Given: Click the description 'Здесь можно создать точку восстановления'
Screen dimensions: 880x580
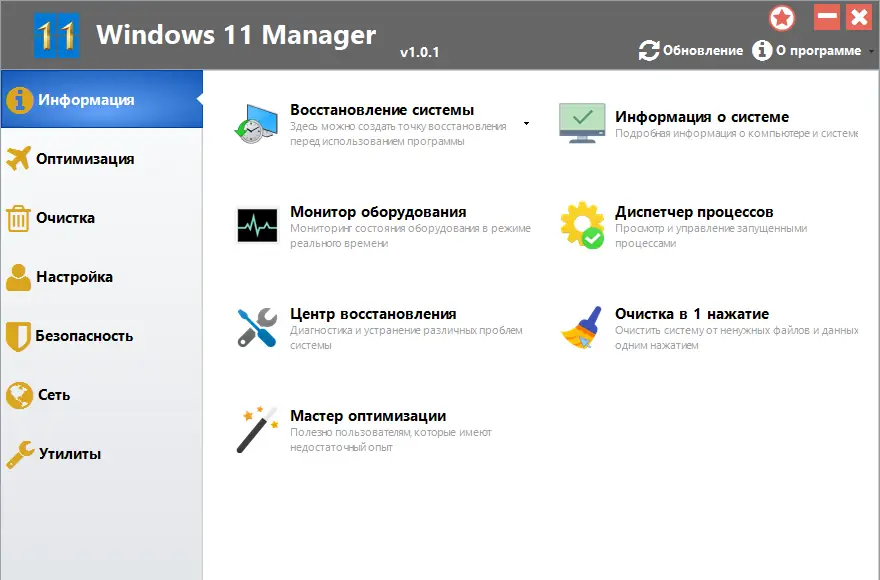Looking at the screenshot, I should pyautogui.click(x=398, y=126).
